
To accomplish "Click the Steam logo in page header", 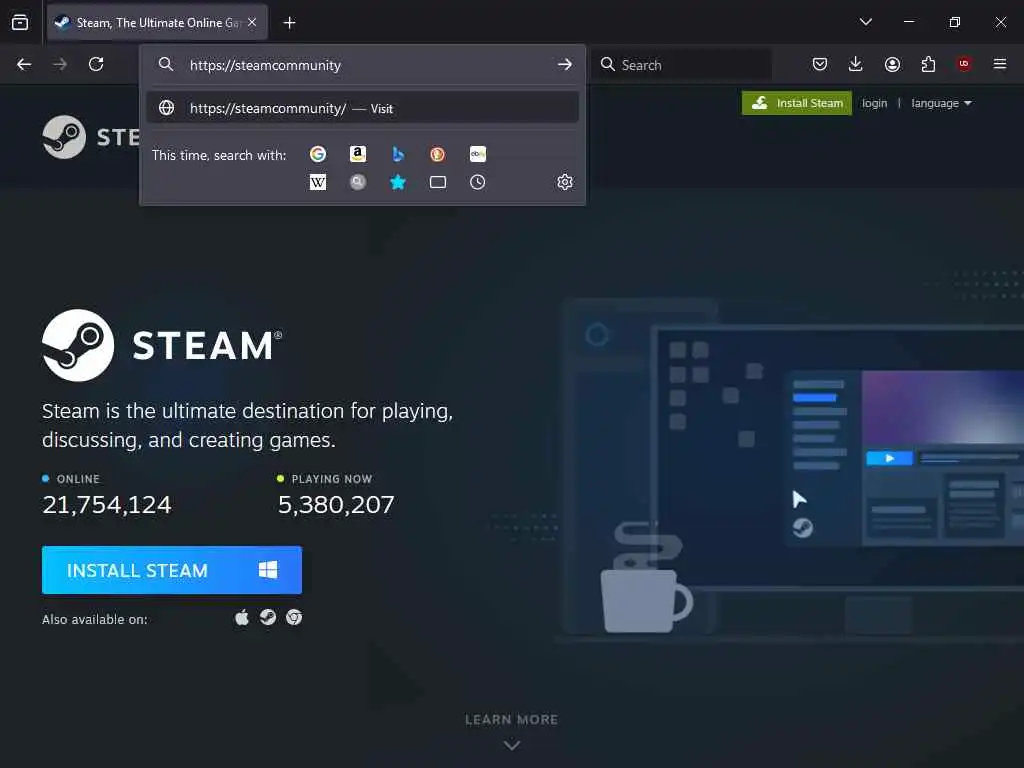I will click(x=90, y=137).
